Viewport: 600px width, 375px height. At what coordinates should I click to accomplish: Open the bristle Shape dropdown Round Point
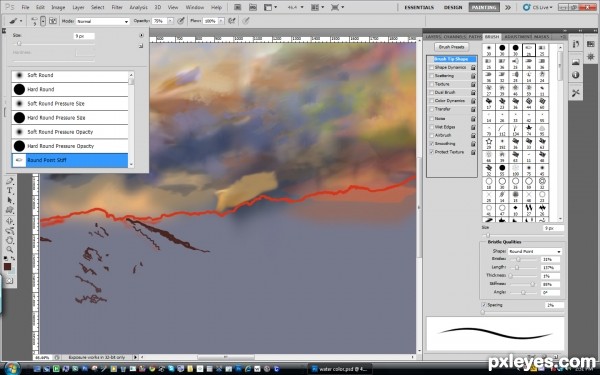coord(535,251)
